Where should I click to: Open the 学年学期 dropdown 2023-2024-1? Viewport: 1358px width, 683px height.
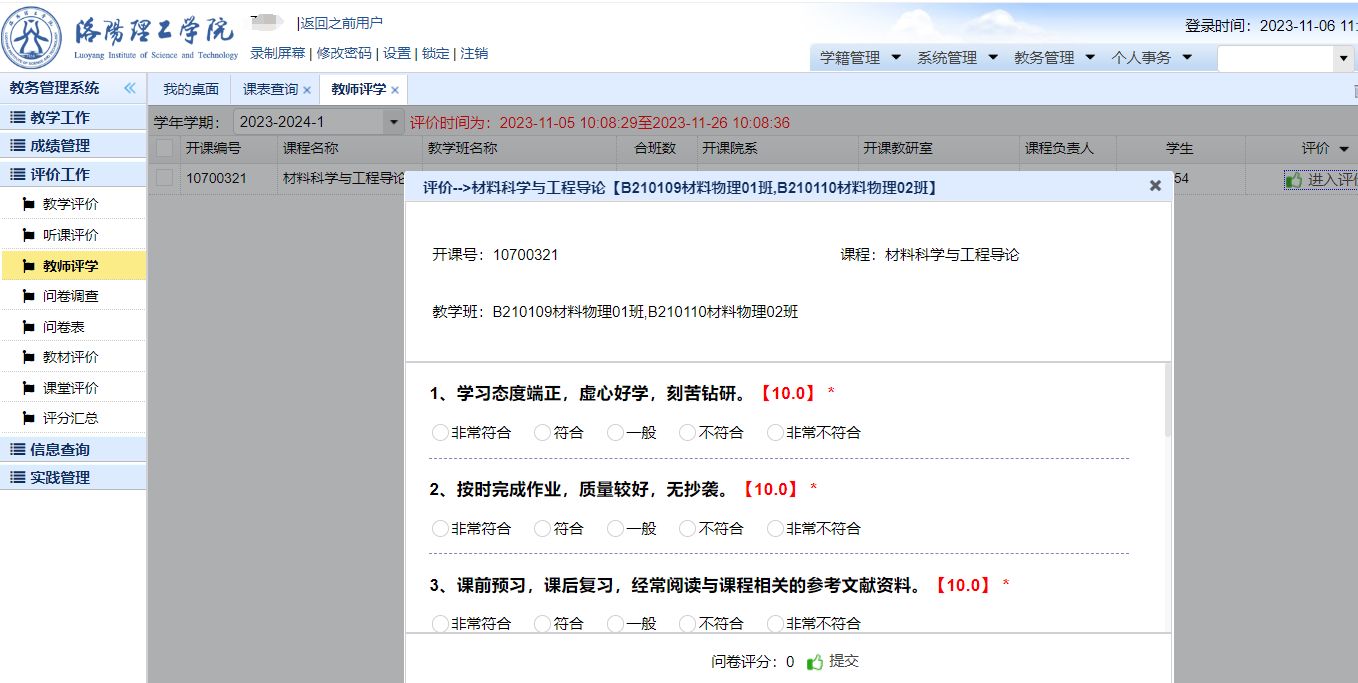tap(393, 122)
